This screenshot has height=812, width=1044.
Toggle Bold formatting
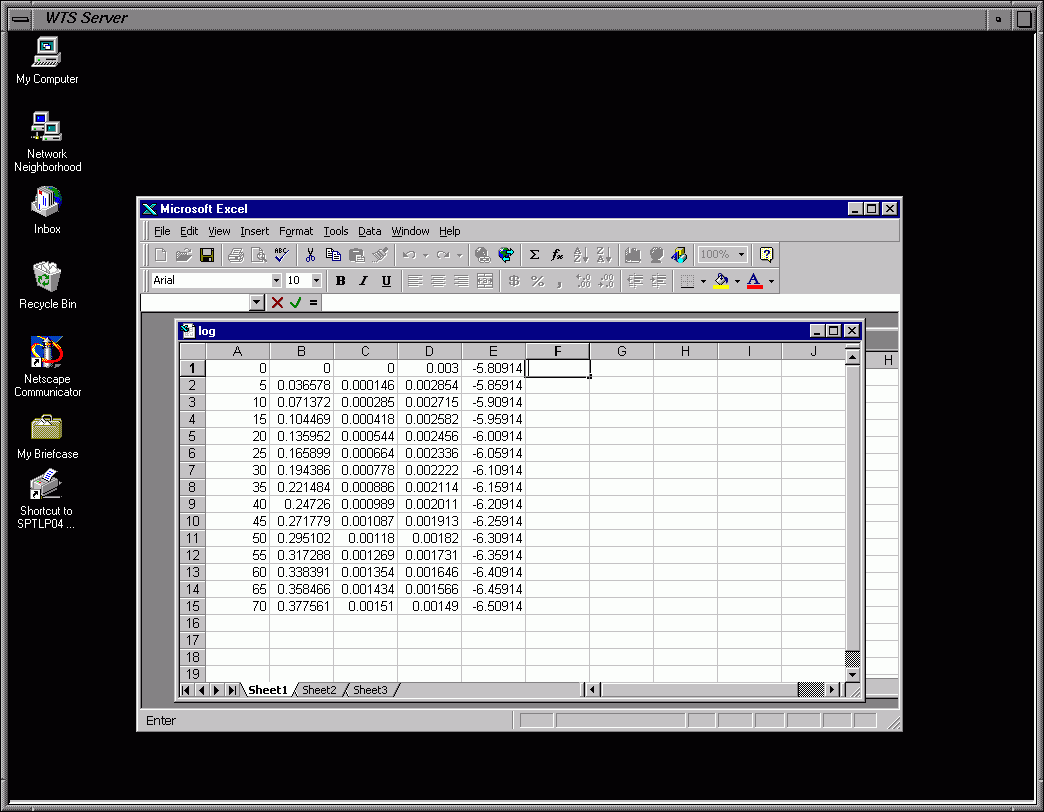point(340,281)
